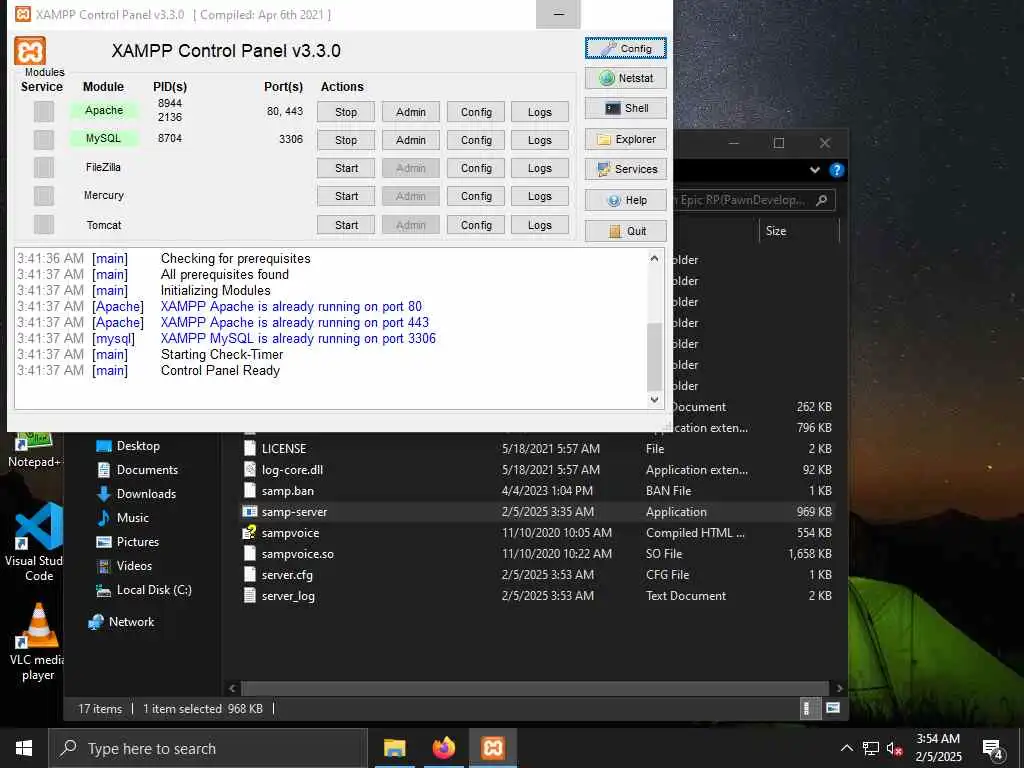Viewport: 1024px width, 768px height.
Task: Switch to large icons view in Explorer
Action: (x=833, y=708)
